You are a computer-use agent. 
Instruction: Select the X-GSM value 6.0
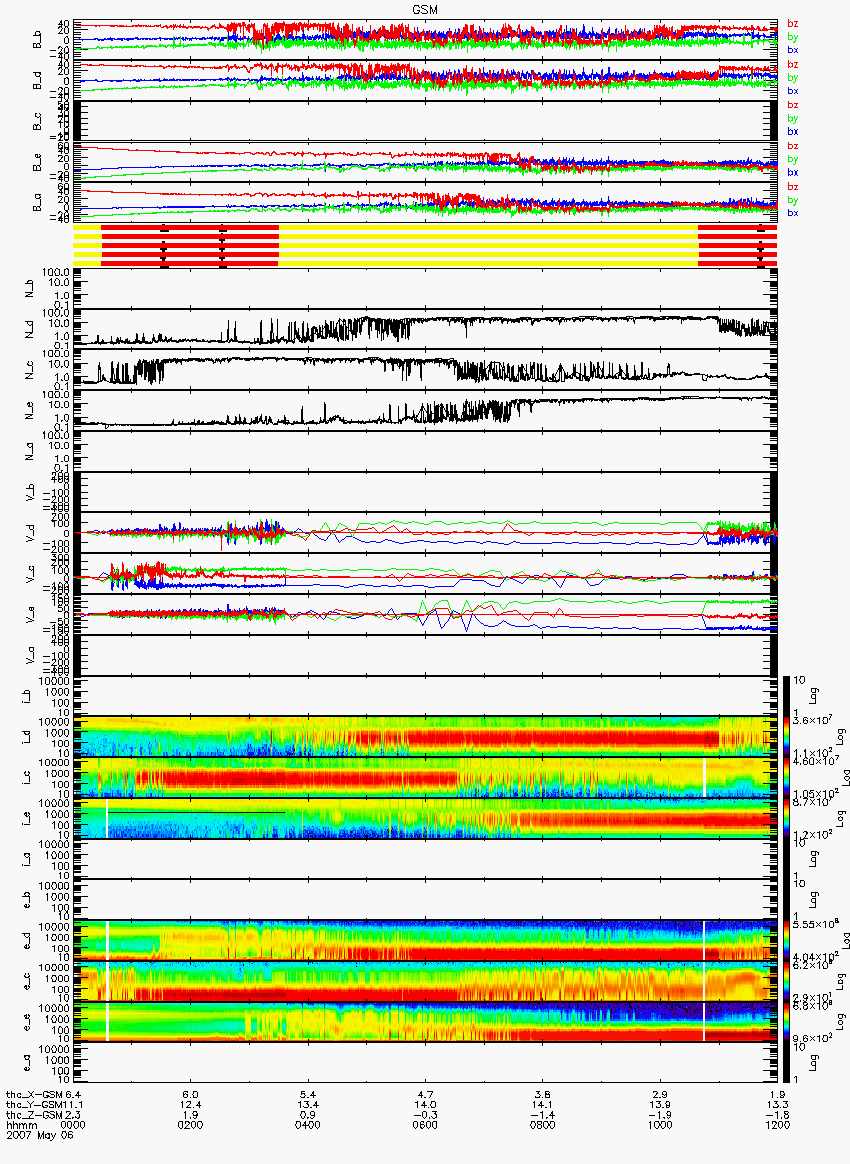click(x=190, y=1094)
